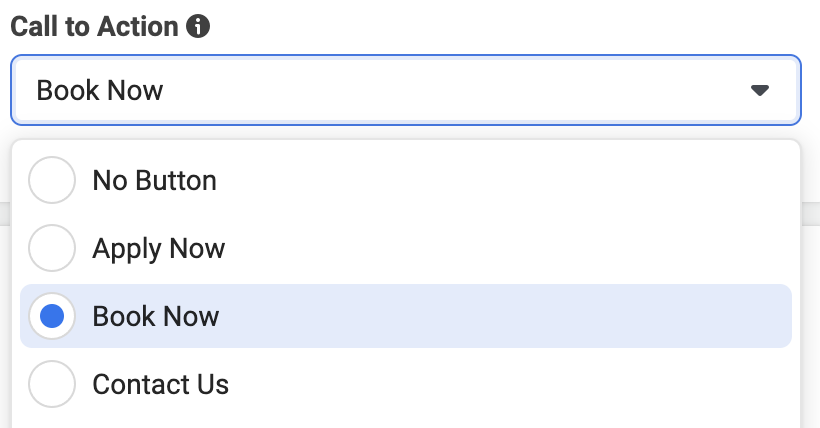Click the middle of the Call to Action field
Image resolution: width=820 pixels, height=428 pixels.
pos(405,91)
